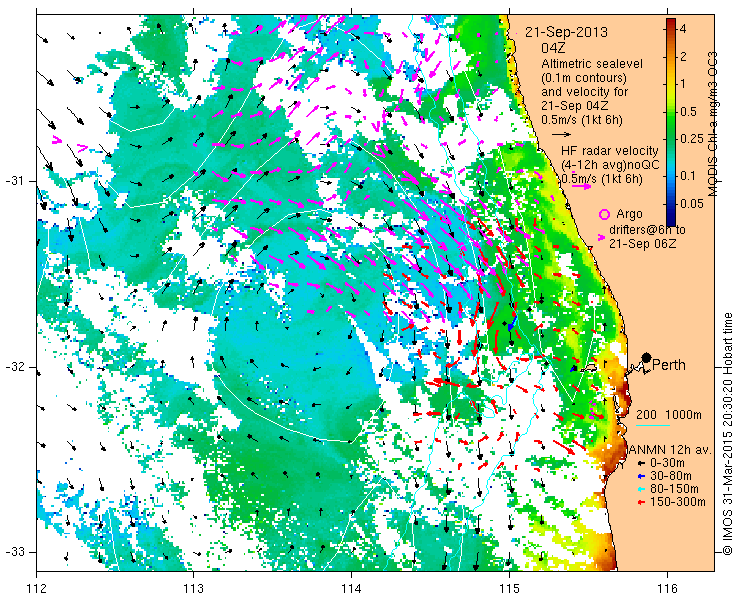Click the magenta drifters legend arrowhead
Screen dimensions: 740x600
(x=601, y=238)
